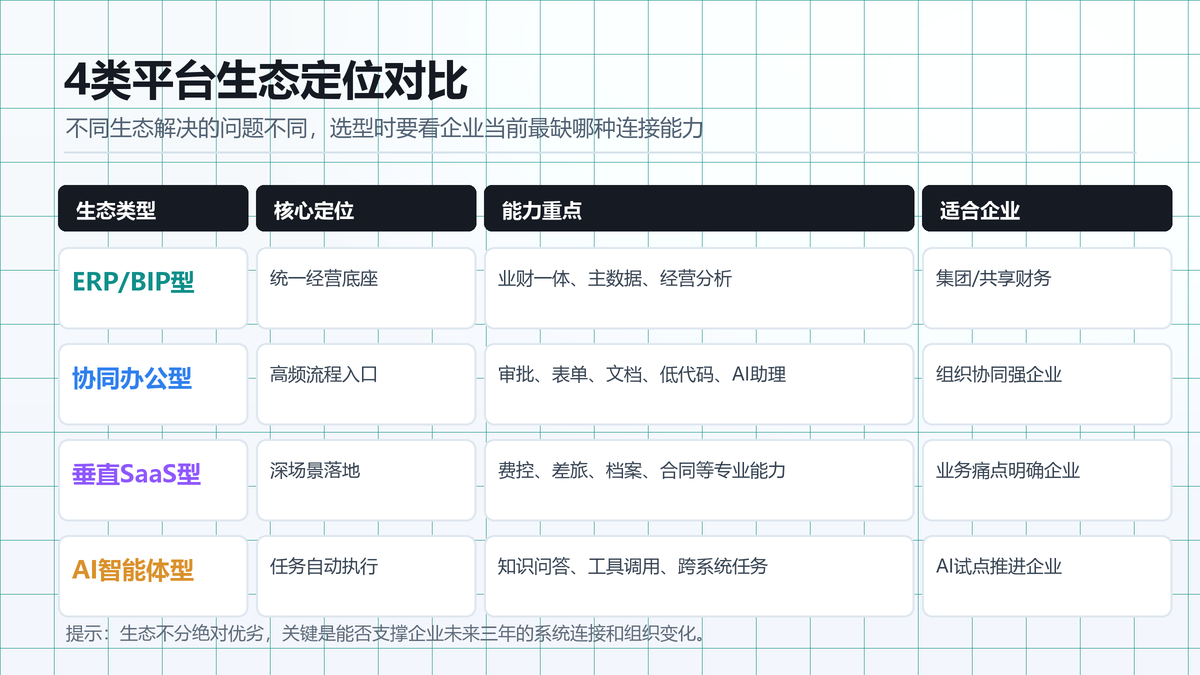Click the cell '审批、表单、文档、低代码、AI助理'
The height and width of the screenshot is (675, 1200).
pyautogui.click(x=699, y=384)
